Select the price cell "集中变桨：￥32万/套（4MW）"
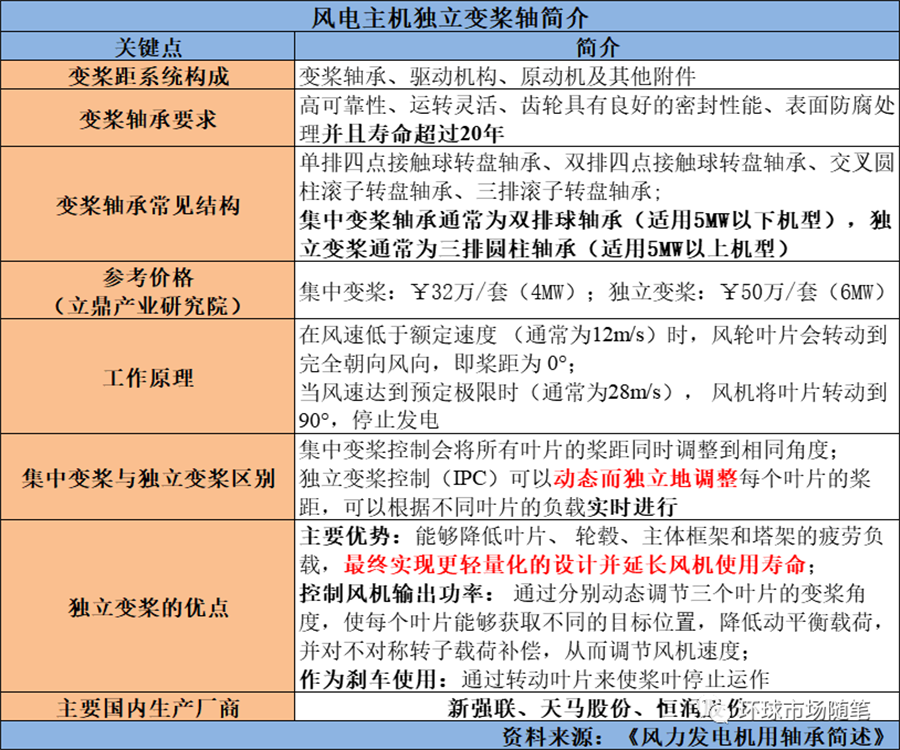The height and width of the screenshot is (750, 900). pyautogui.click(x=597, y=290)
